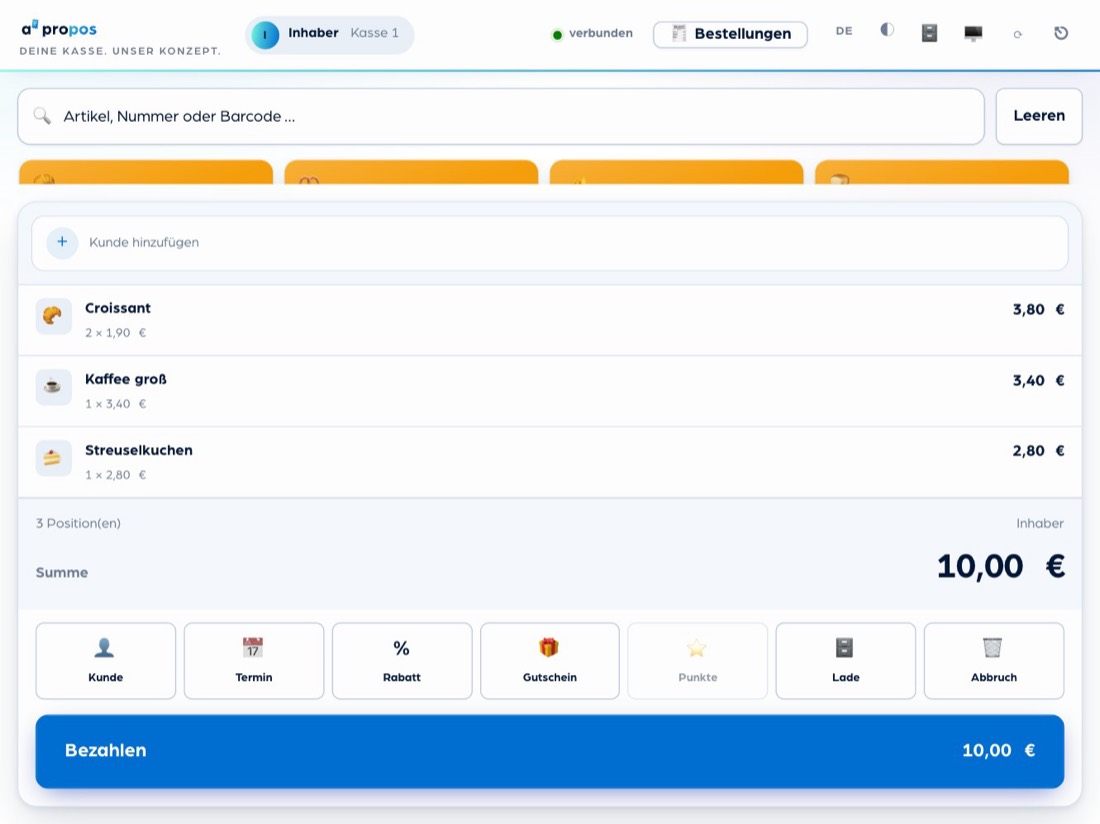The width and height of the screenshot is (1100, 824).
Task: Focus the article, number or barcode search field
Action: coord(501,116)
